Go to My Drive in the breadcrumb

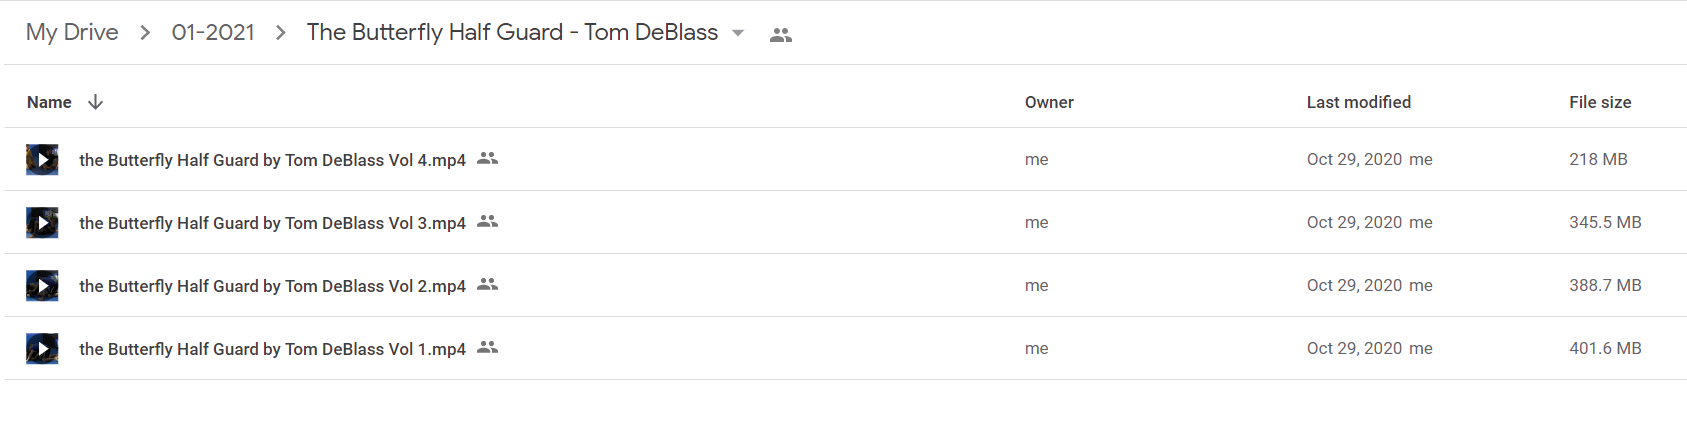pos(72,32)
